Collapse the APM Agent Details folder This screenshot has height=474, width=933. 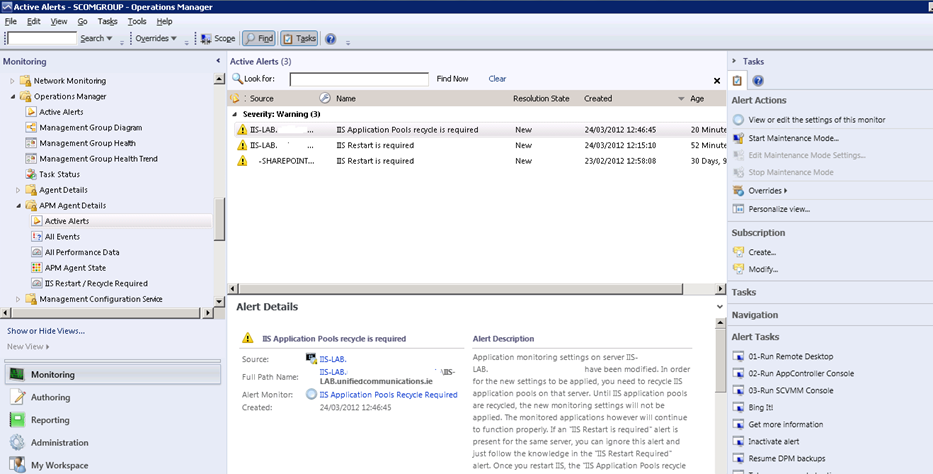18,206
